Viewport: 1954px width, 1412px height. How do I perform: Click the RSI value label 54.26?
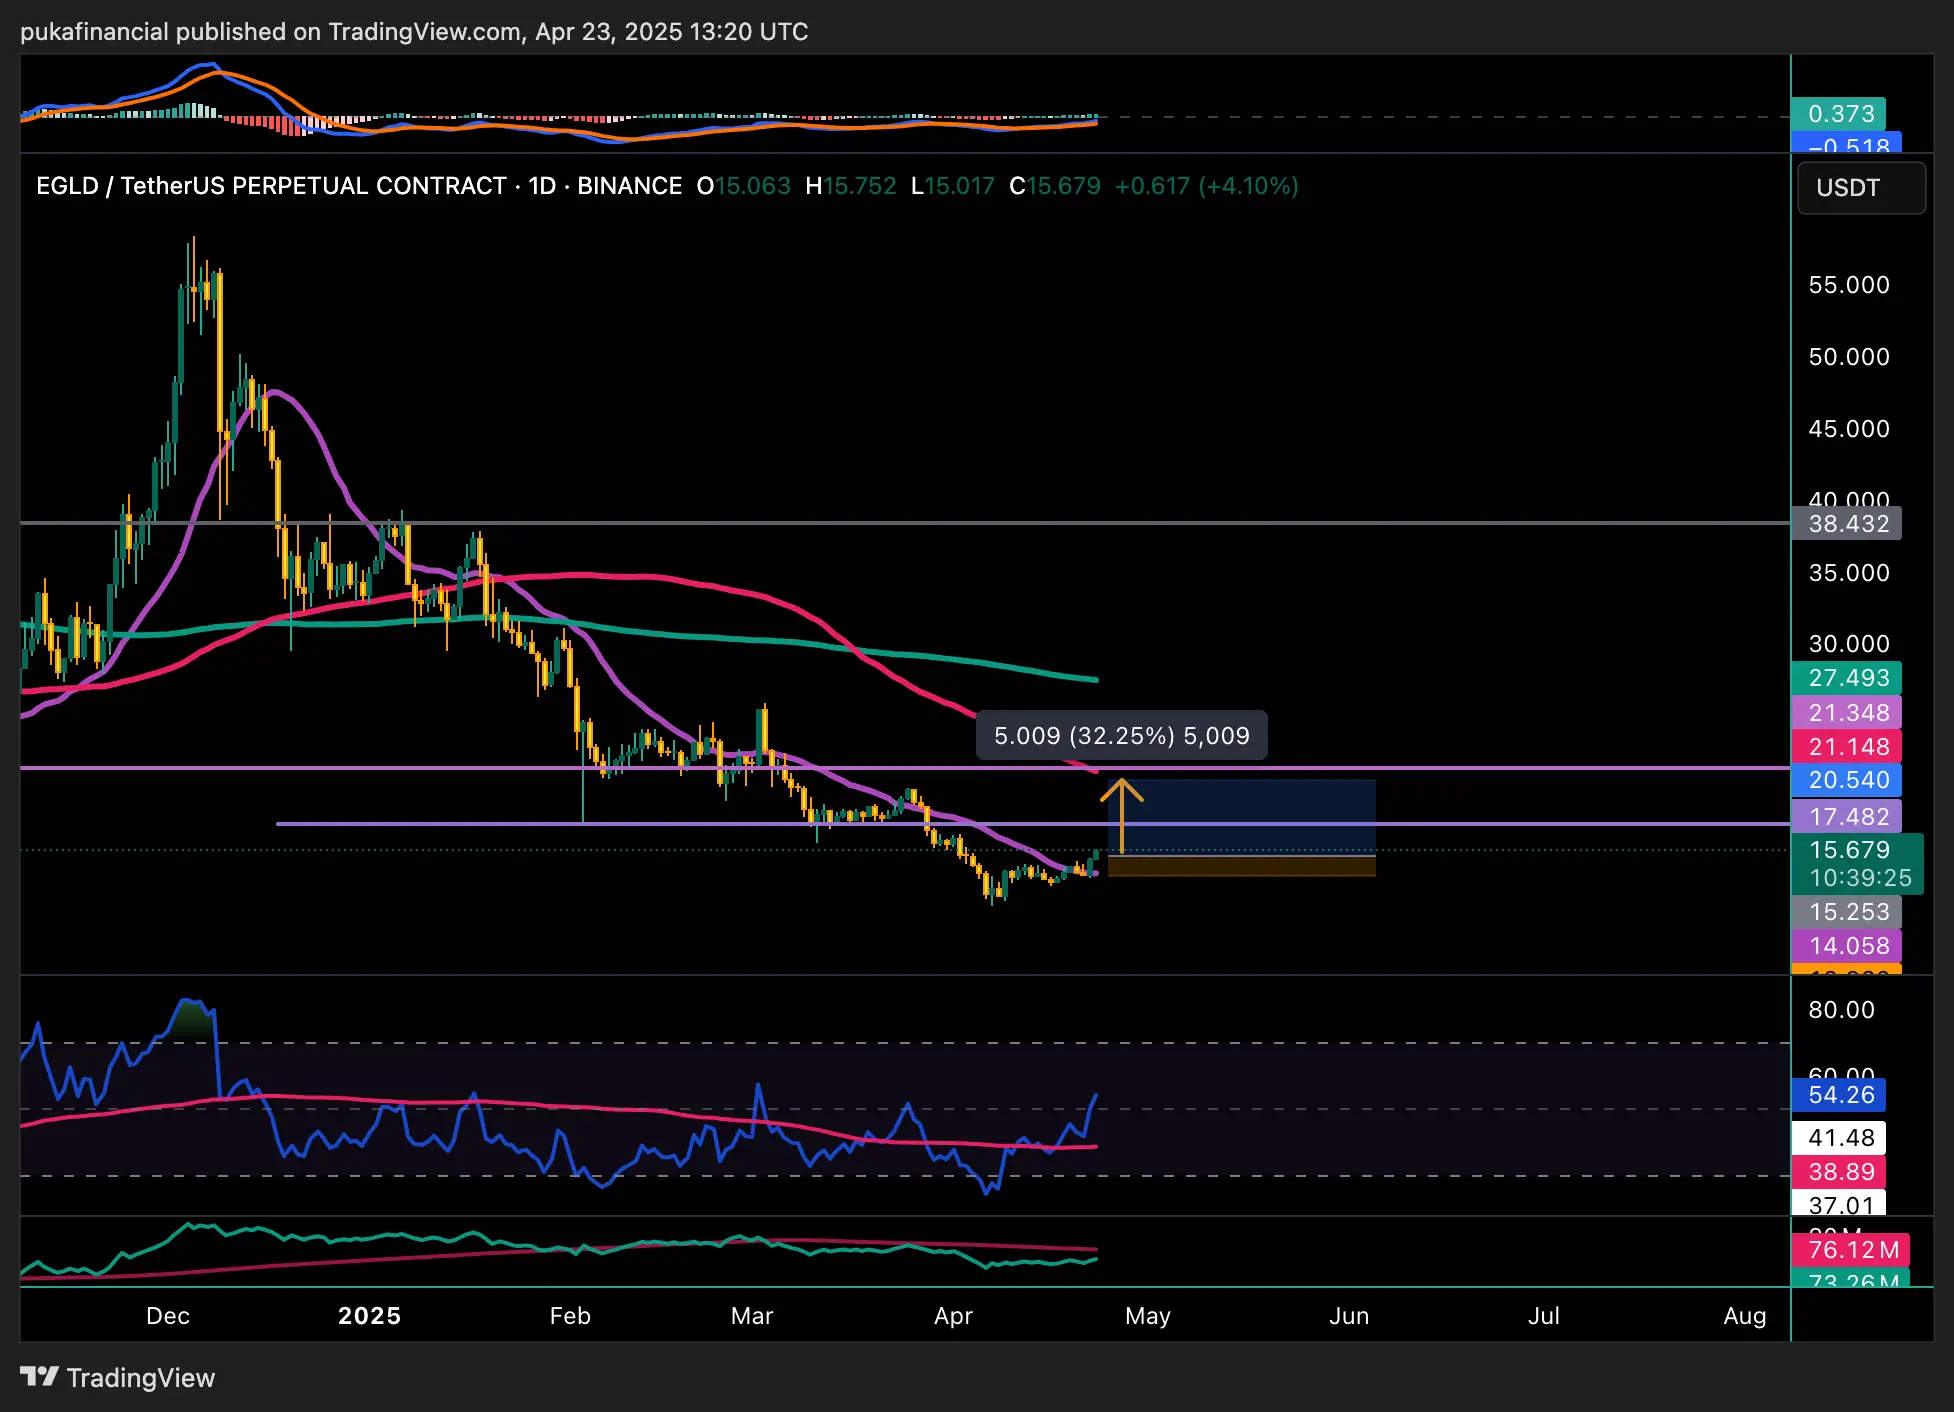click(x=1840, y=1095)
